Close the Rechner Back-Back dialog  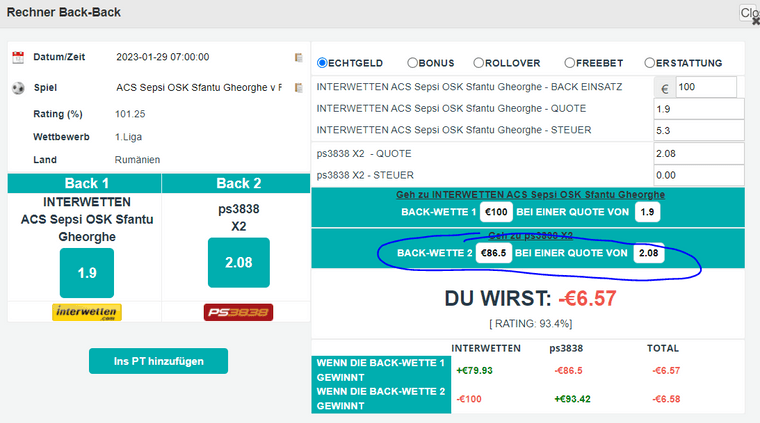coord(751,13)
